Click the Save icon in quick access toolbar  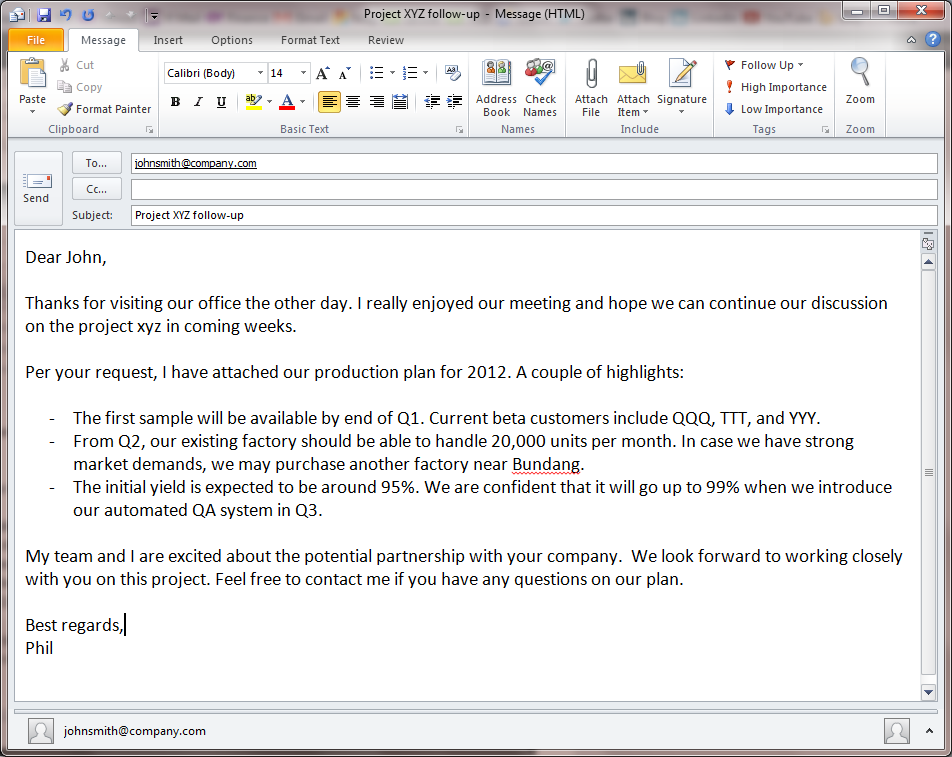click(x=44, y=15)
